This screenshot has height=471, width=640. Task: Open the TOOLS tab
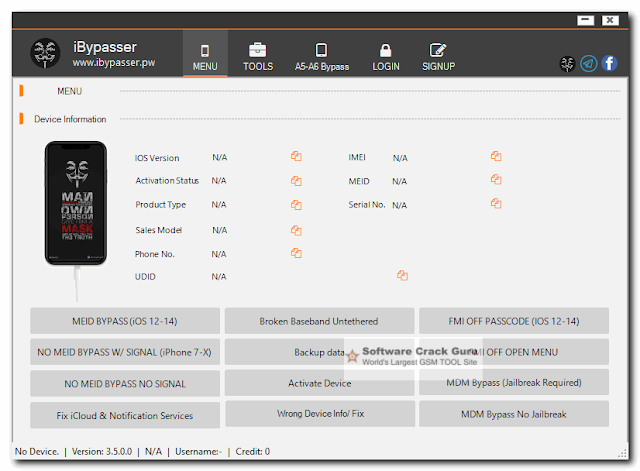[258, 57]
